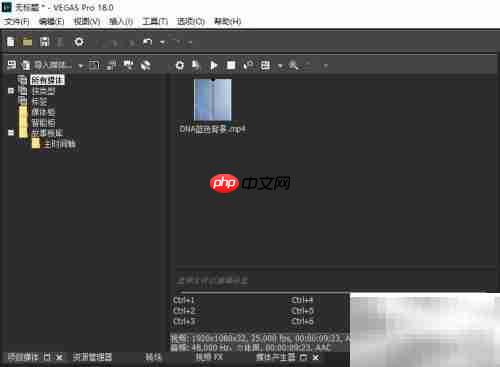Open the 文件(F) menu
Image resolution: width=500 pixels, height=367 pixels.
(x=17, y=22)
